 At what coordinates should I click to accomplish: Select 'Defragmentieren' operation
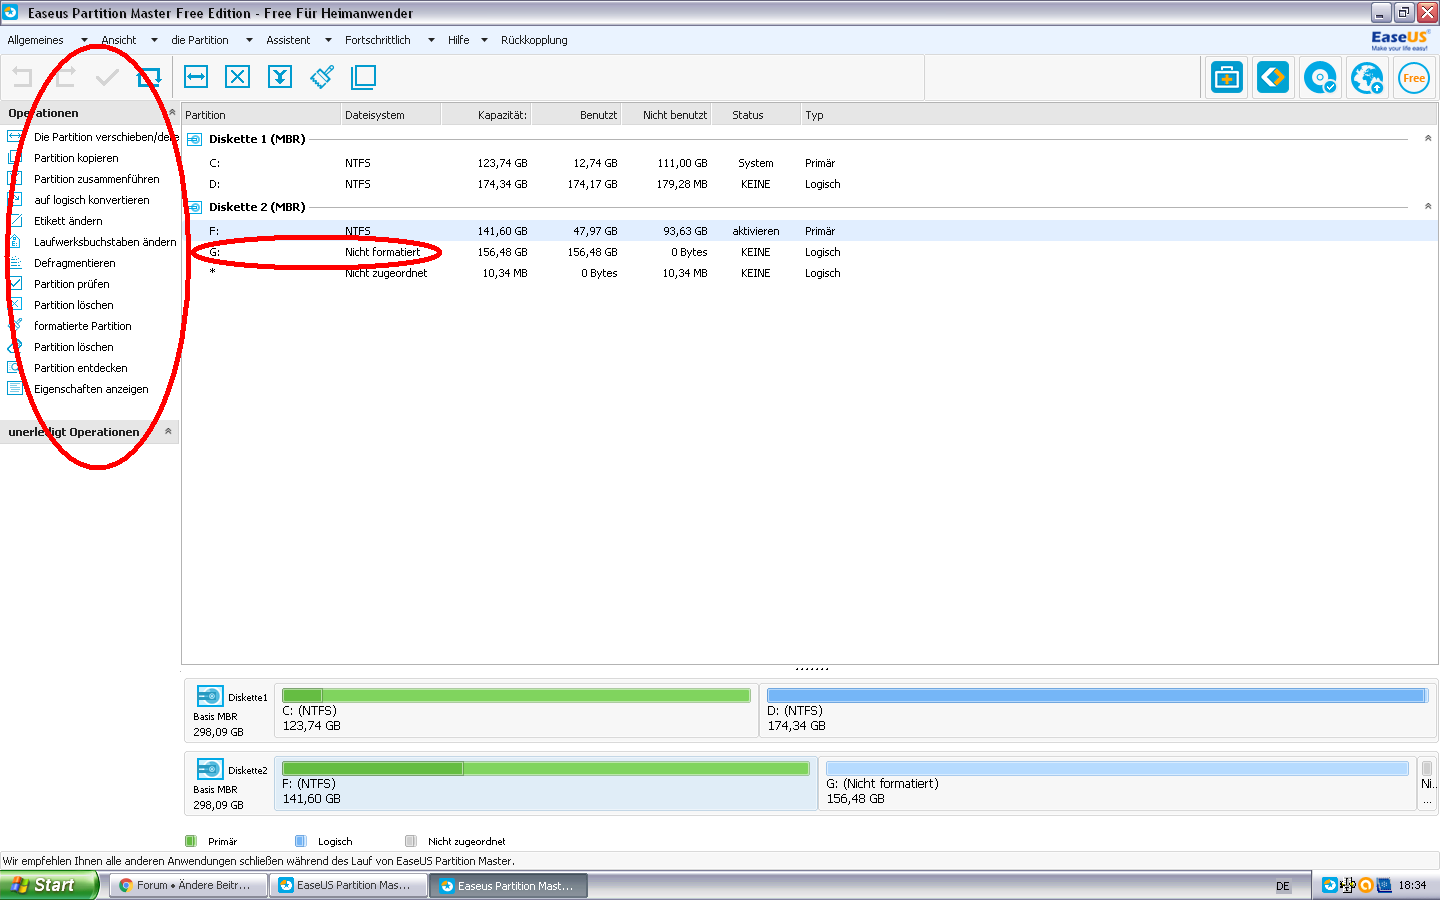tap(74, 263)
